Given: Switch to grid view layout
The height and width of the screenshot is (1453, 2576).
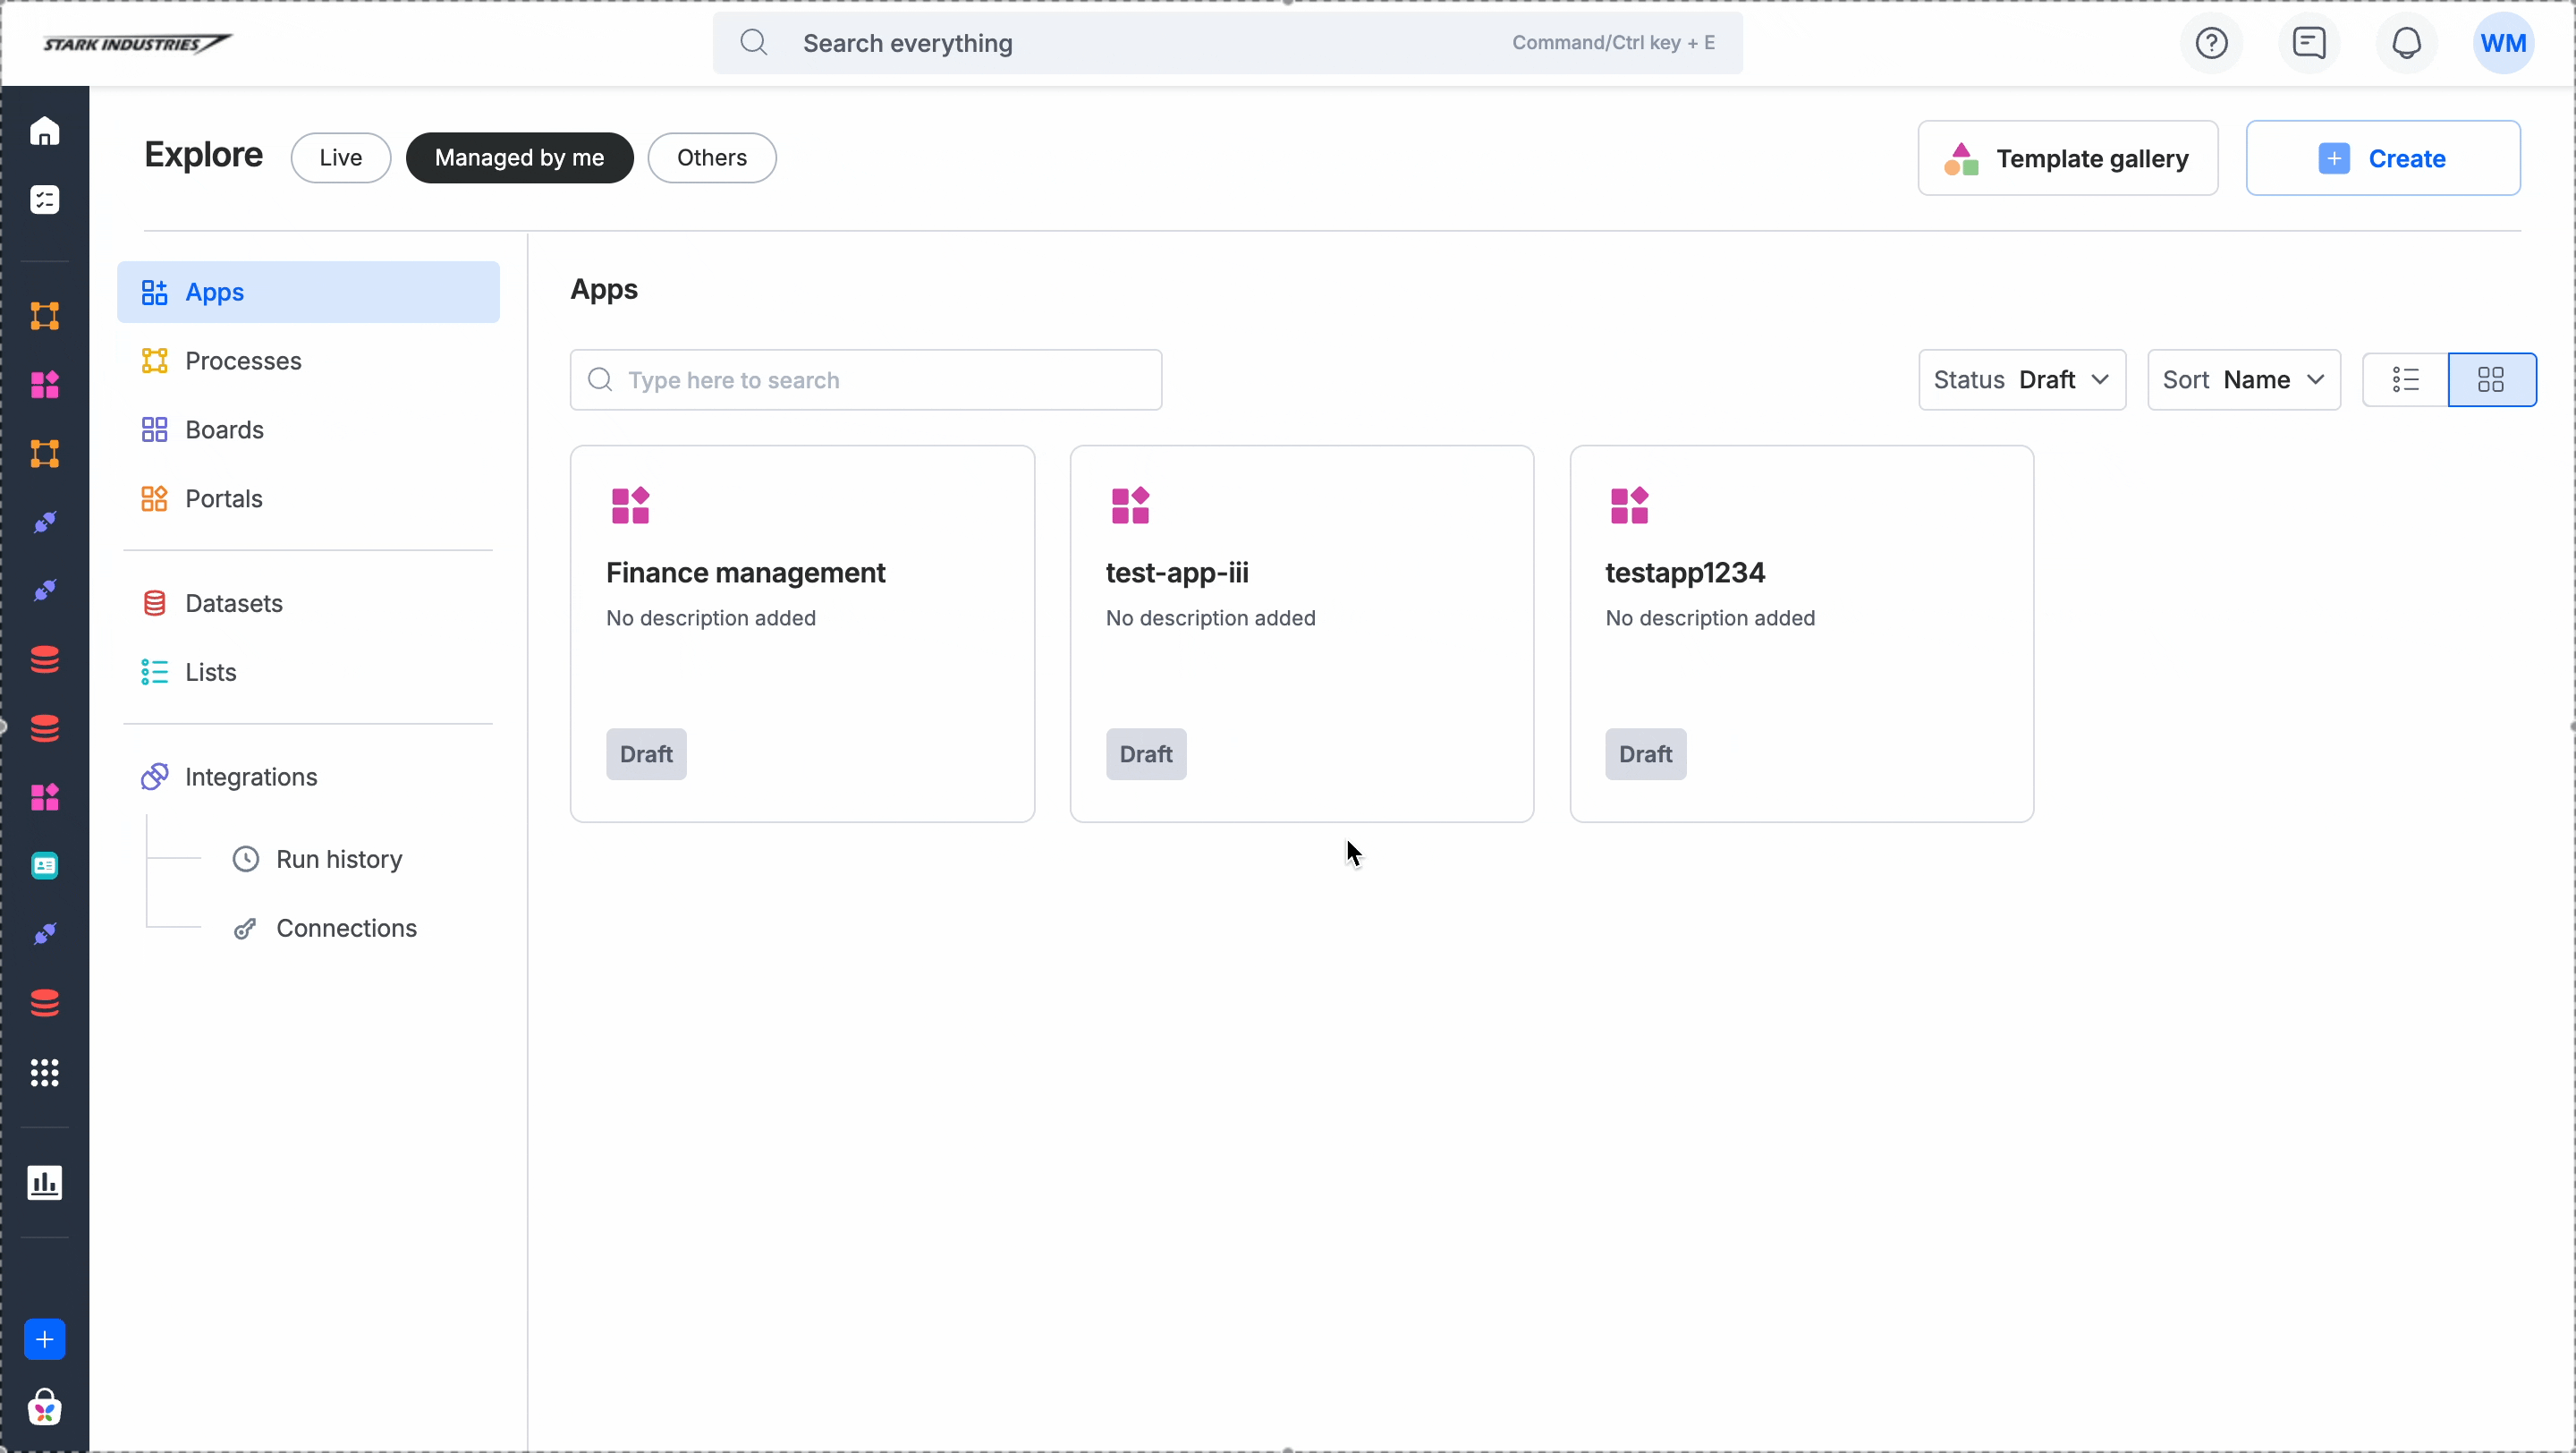Looking at the screenshot, I should (x=2491, y=380).
